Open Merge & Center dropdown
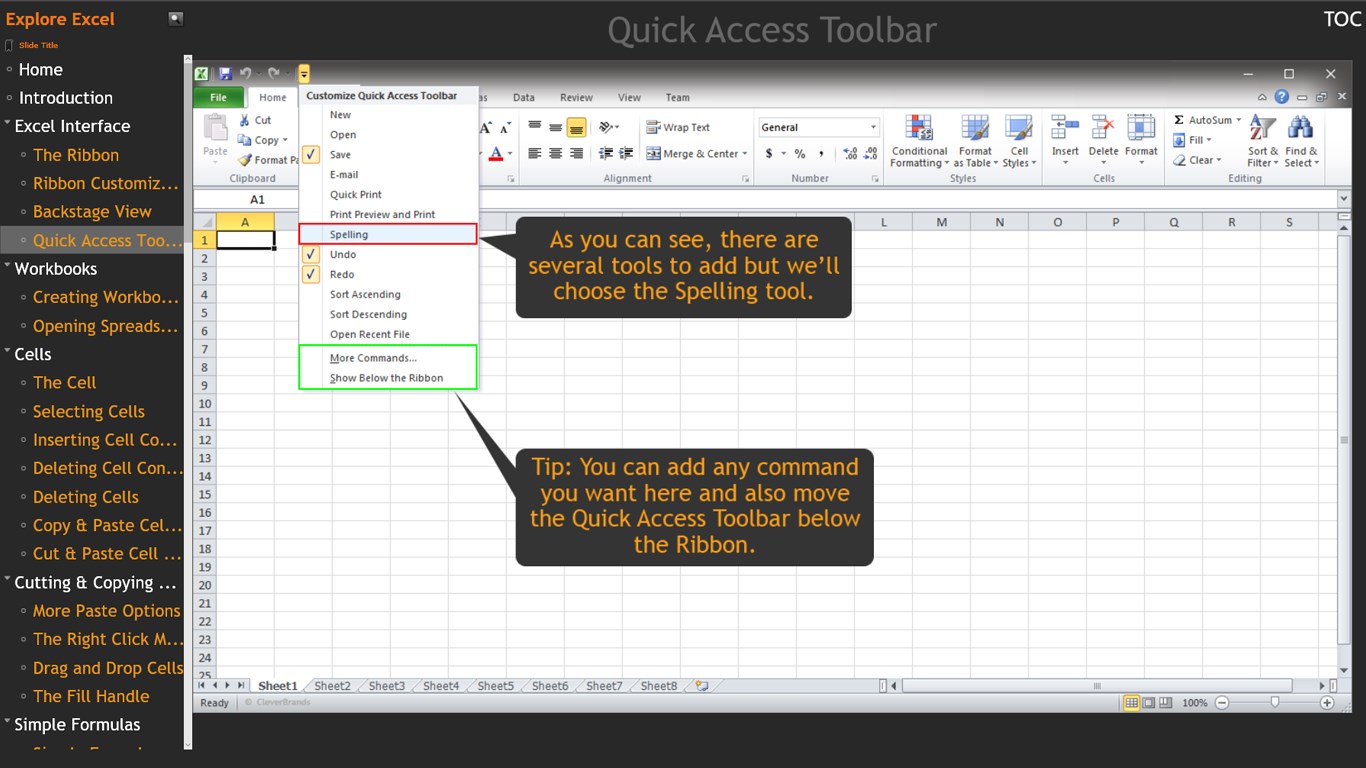Image resolution: width=1366 pixels, height=768 pixels. tap(744, 154)
